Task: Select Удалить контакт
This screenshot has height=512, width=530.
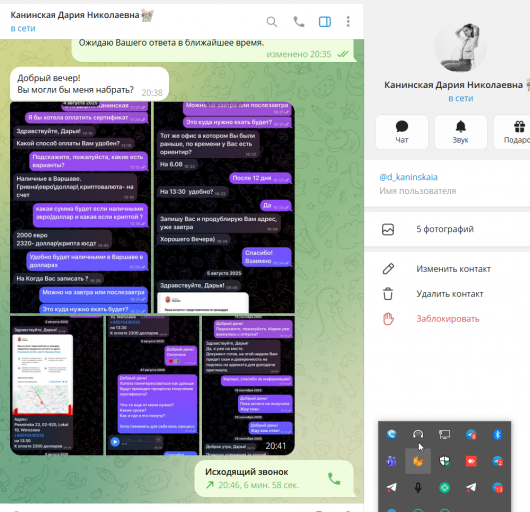Action: 447,294
